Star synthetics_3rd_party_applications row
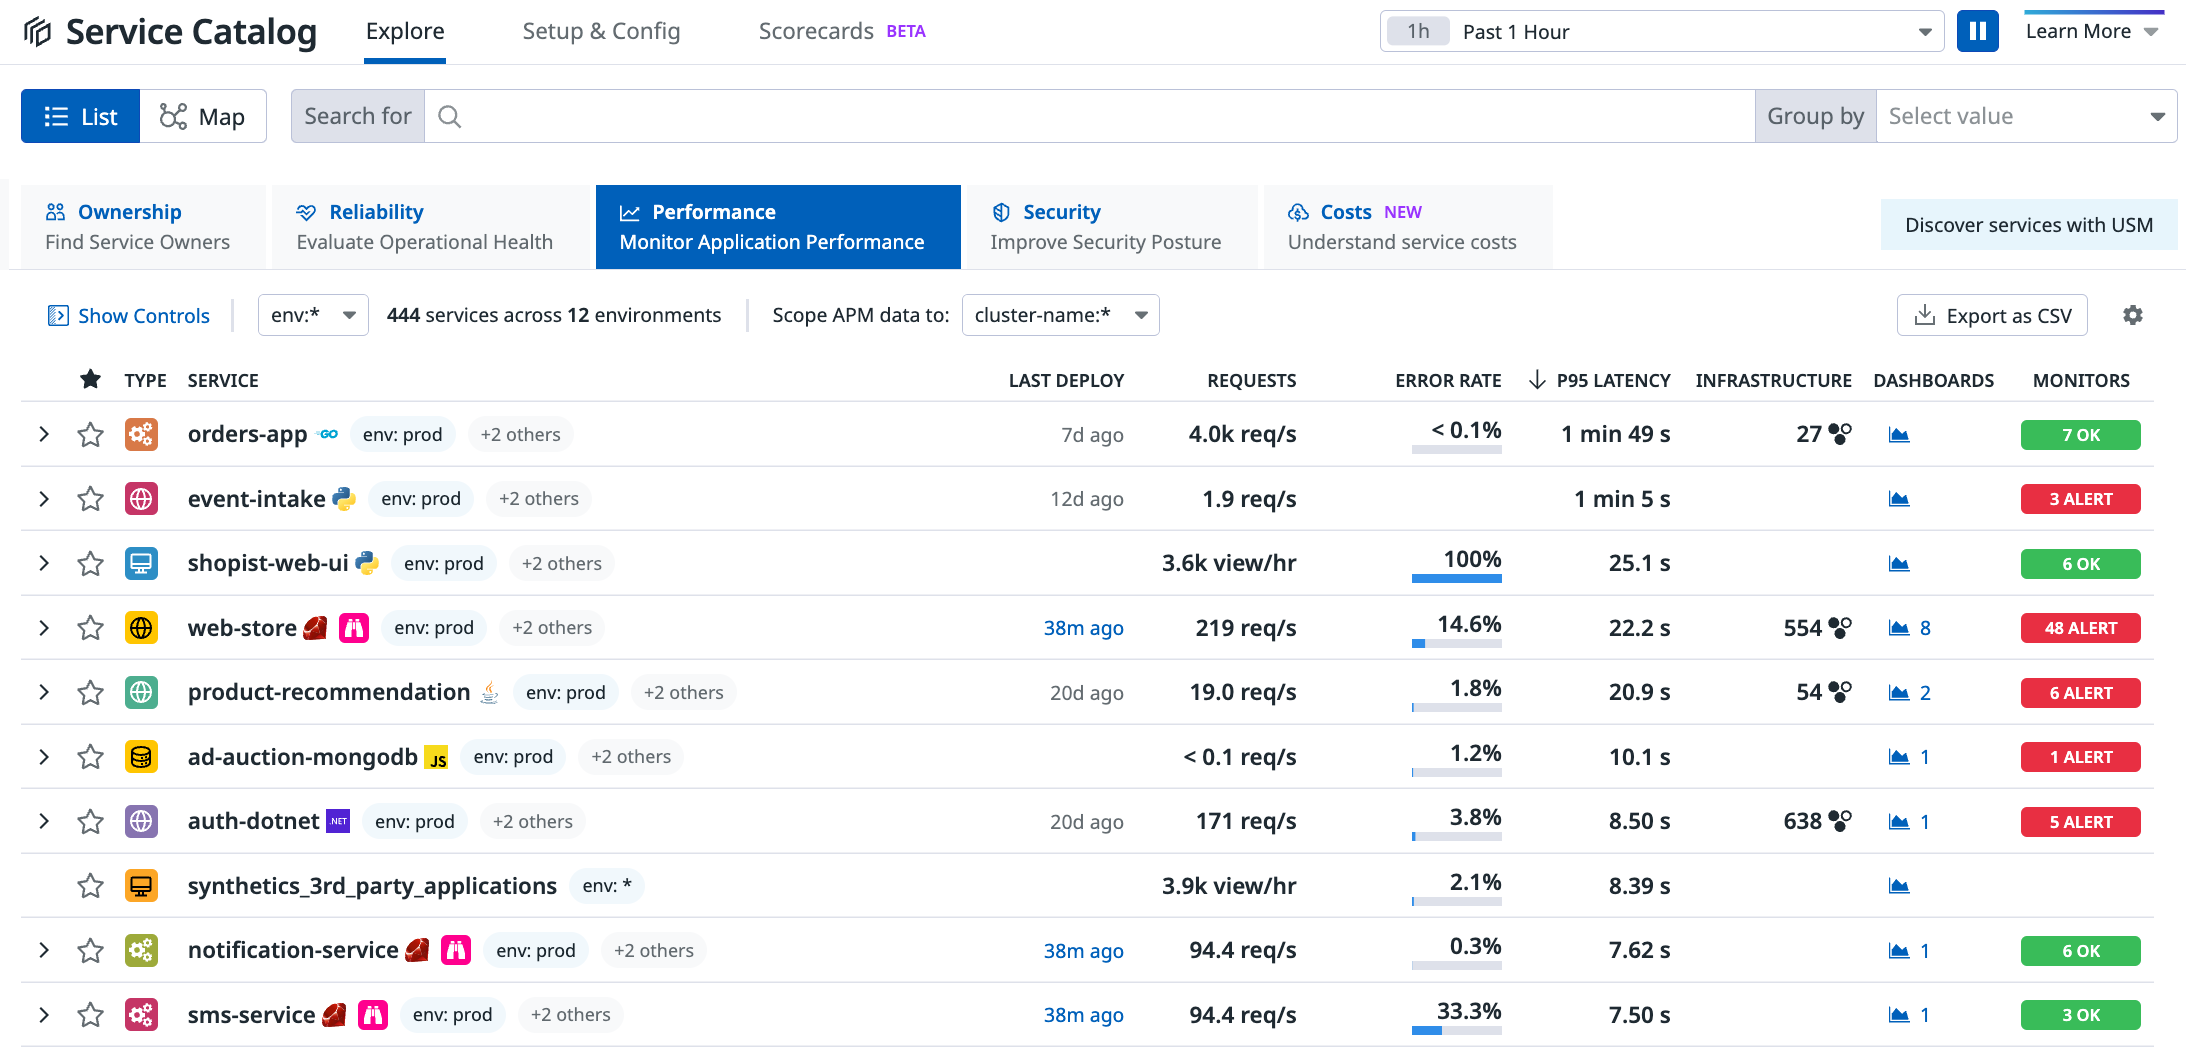 91,886
